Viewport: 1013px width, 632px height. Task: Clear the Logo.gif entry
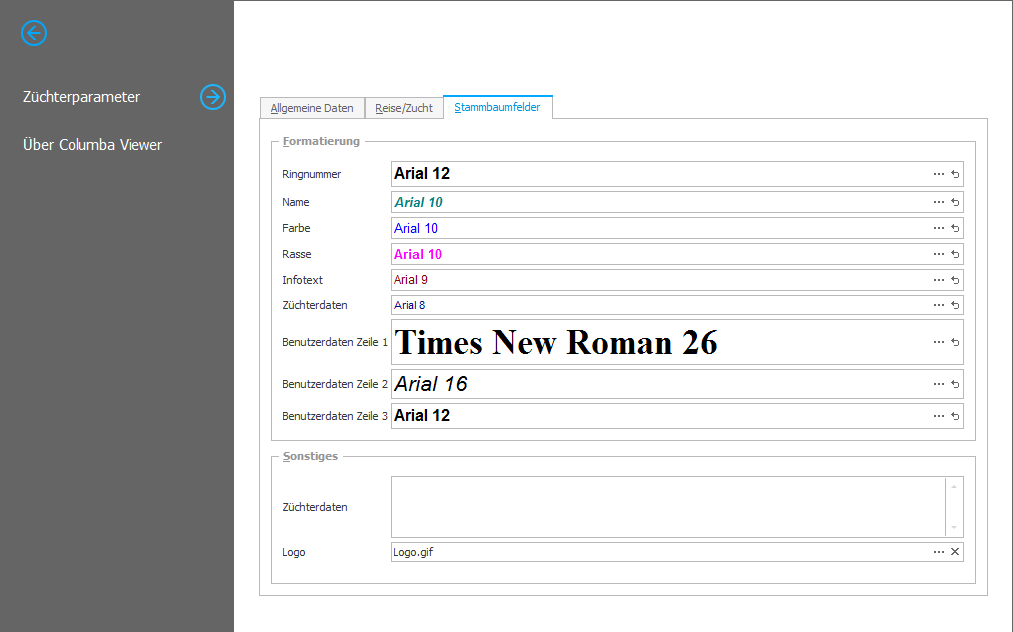point(955,552)
